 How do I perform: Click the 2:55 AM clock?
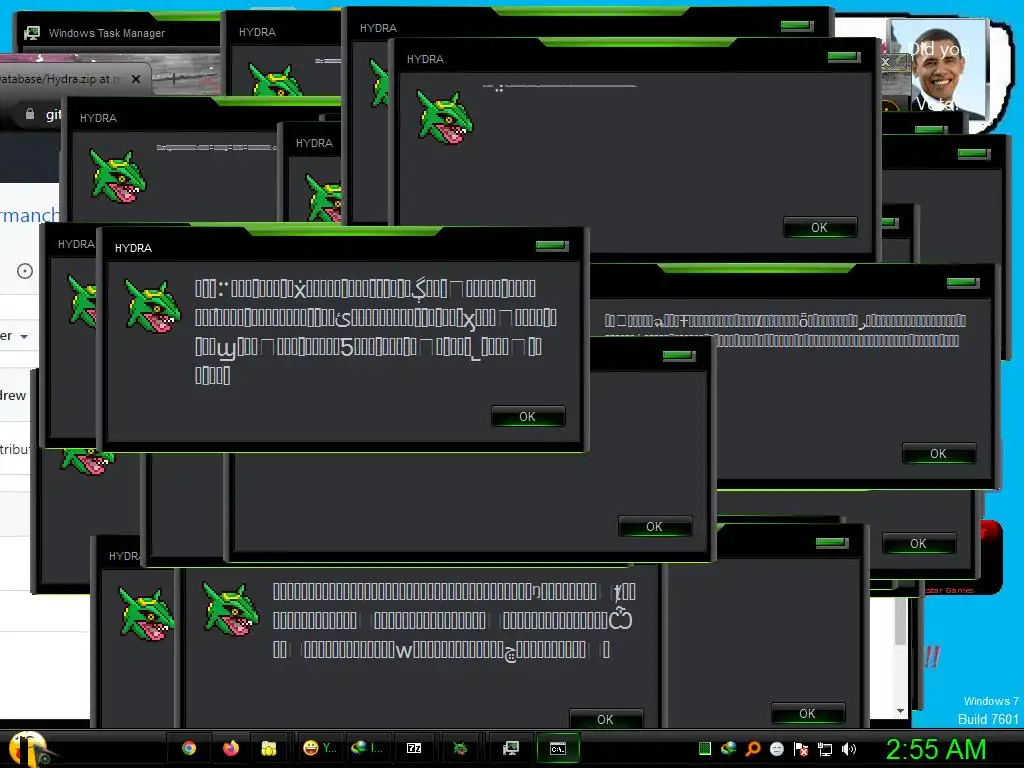(x=936, y=749)
